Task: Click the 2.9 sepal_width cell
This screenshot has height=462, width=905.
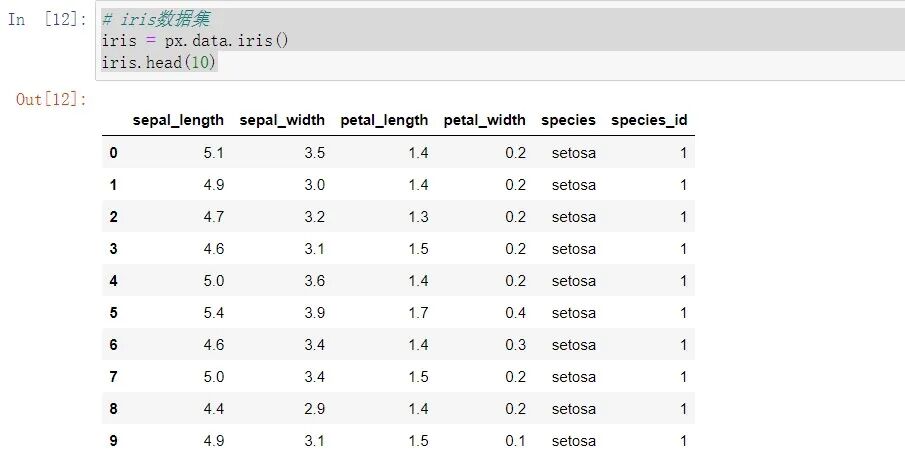Action: (x=315, y=409)
